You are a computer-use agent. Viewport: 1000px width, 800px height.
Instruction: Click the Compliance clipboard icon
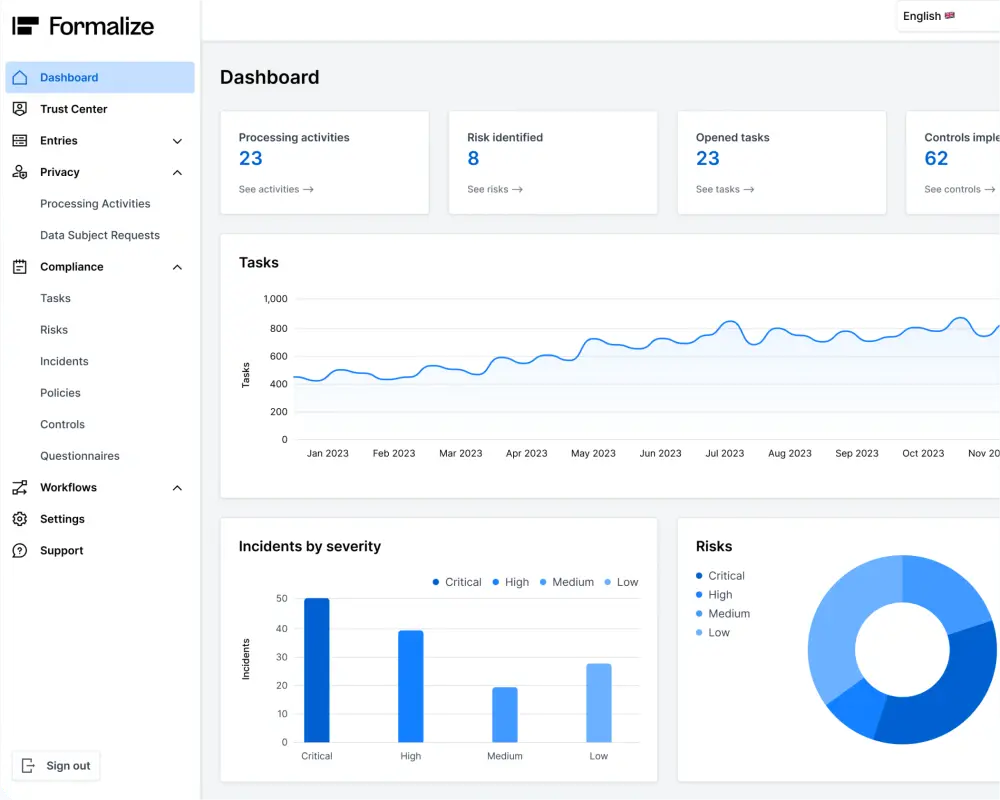point(20,267)
